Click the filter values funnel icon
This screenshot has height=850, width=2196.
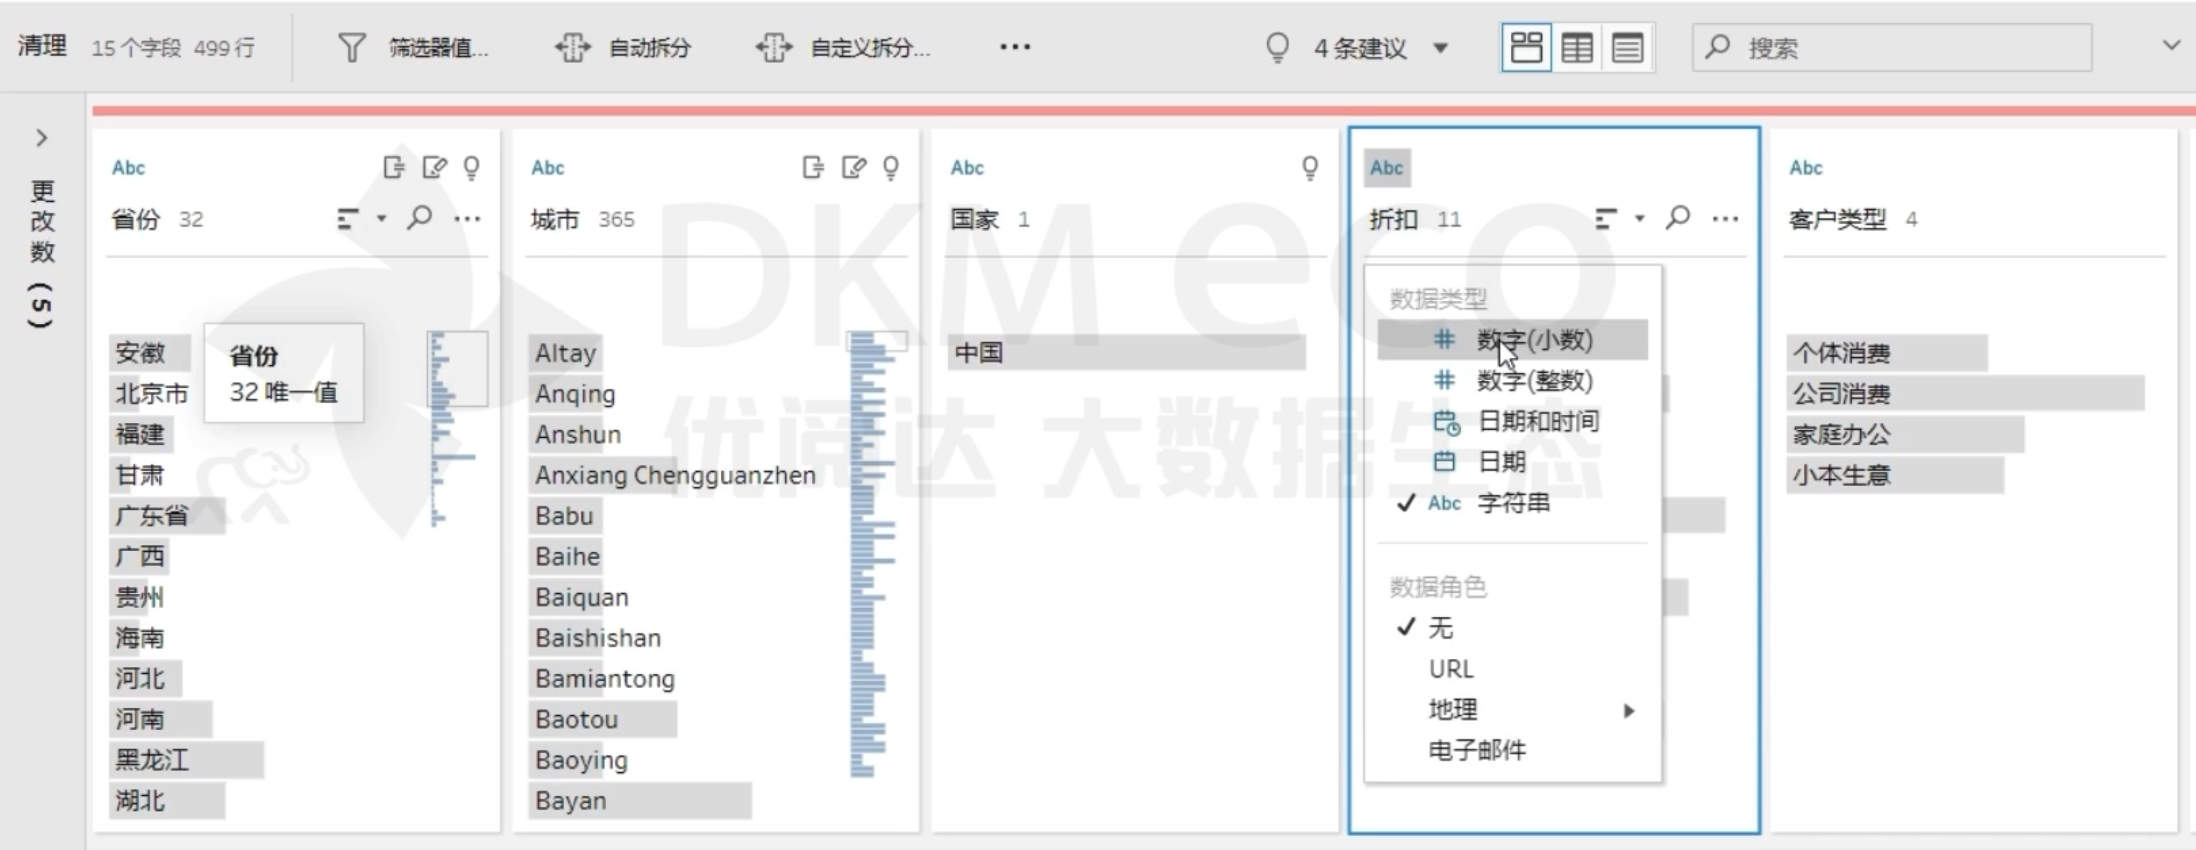click(x=351, y=47)
